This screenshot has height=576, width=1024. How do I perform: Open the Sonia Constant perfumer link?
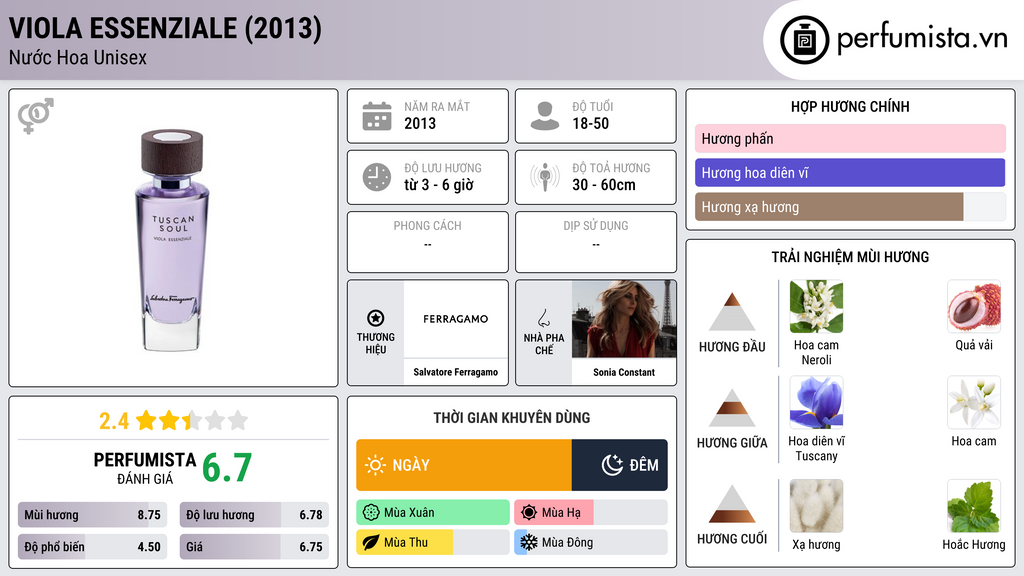click(x=624, y=372)
